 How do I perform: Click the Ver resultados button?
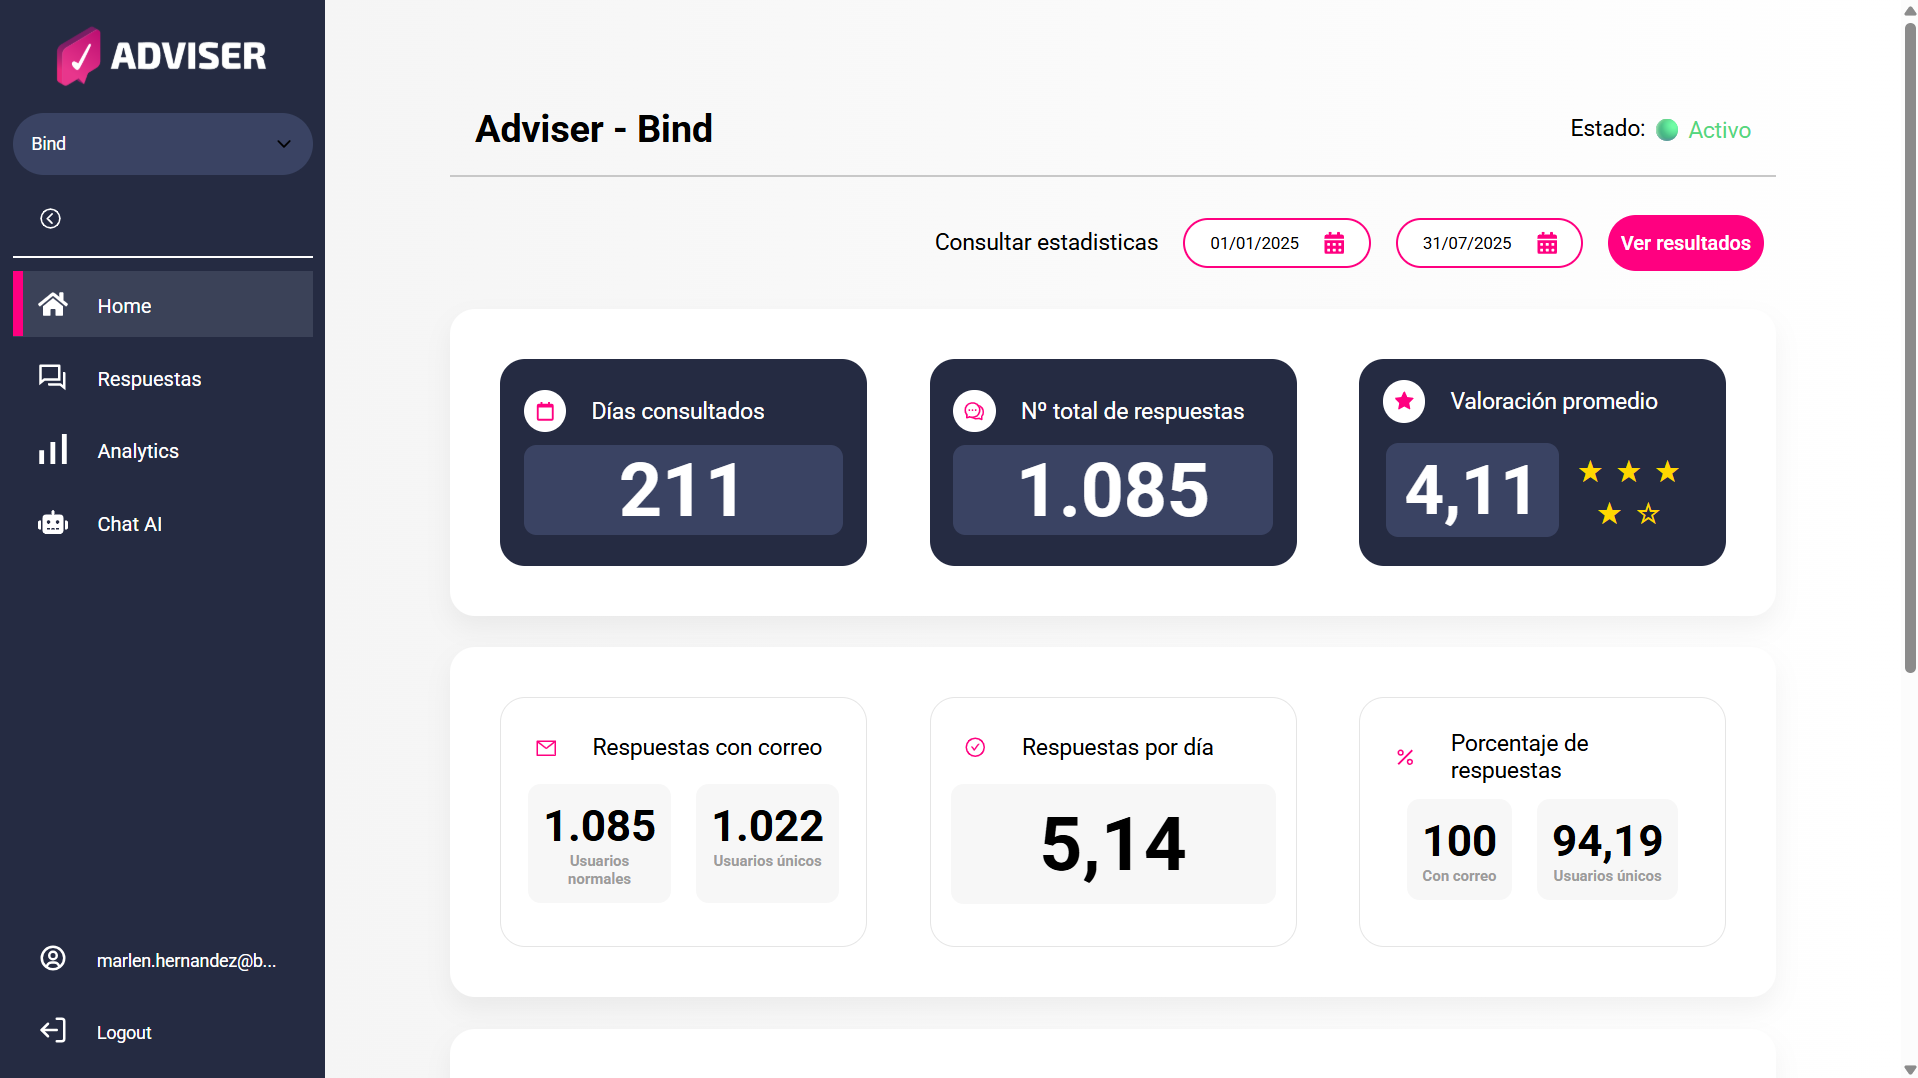coord(1685,243)
